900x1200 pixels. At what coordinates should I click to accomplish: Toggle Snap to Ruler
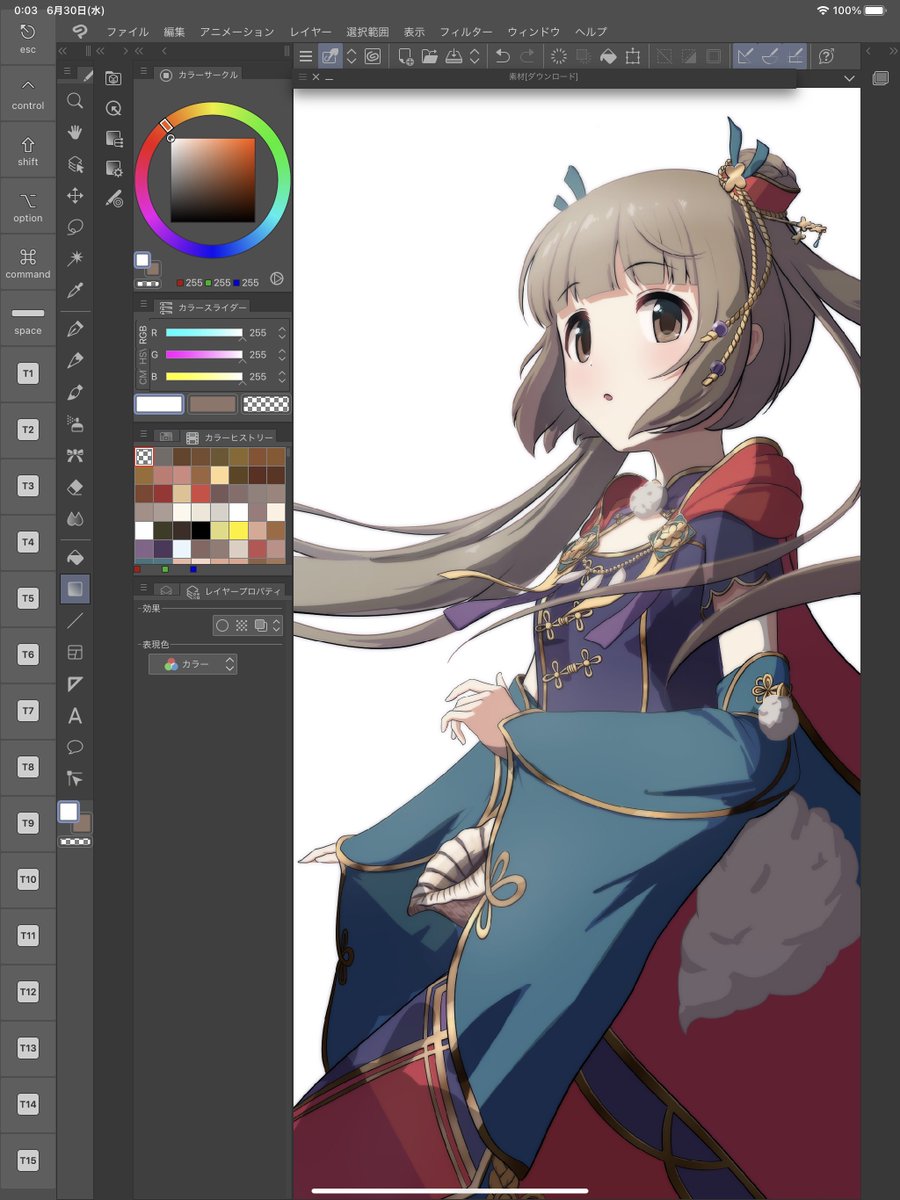745,56
